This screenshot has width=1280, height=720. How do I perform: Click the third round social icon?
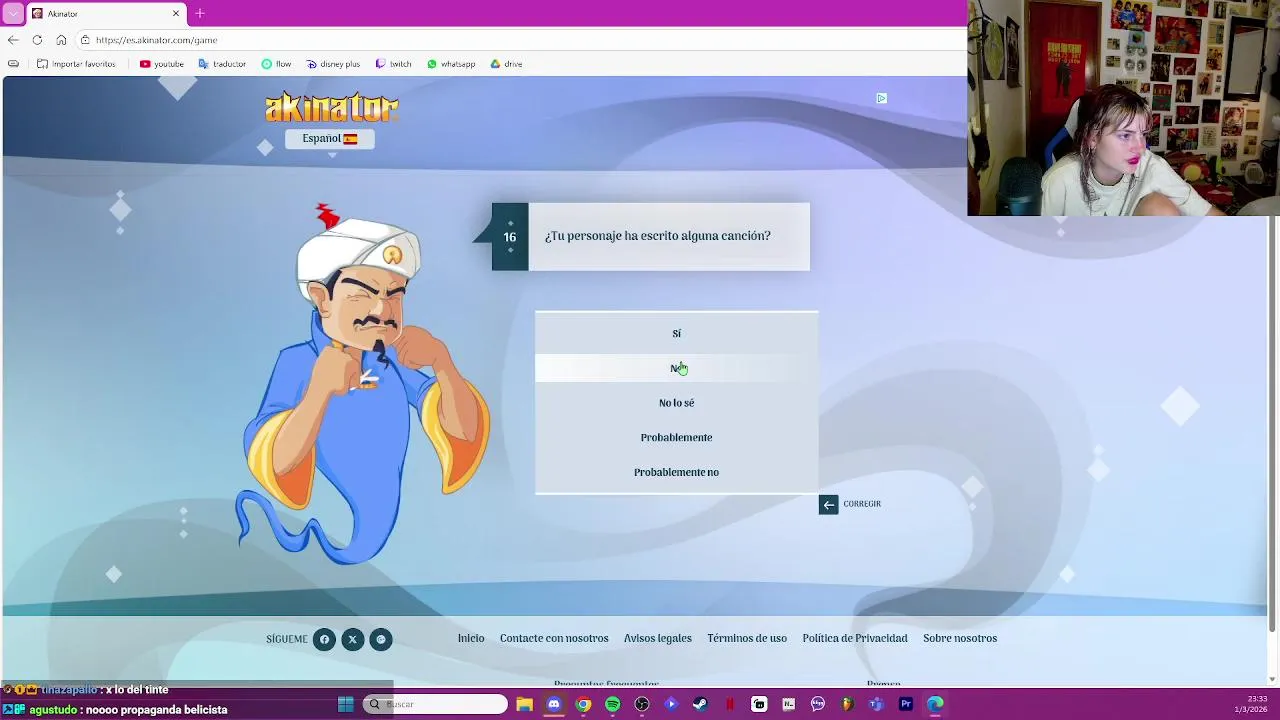[x=381, y=639]
